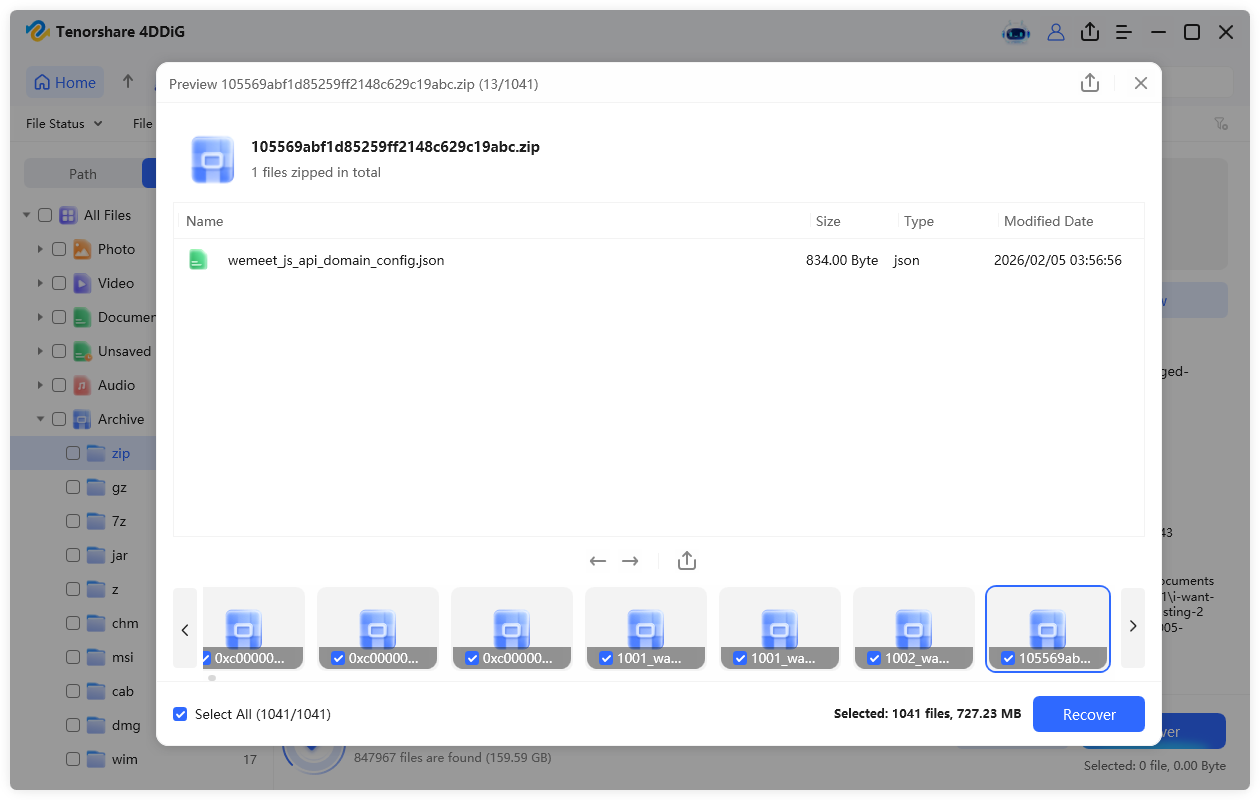The image size is (1260, 800).
Task: Close the Preview dialog
Action: coord(1141,84)
